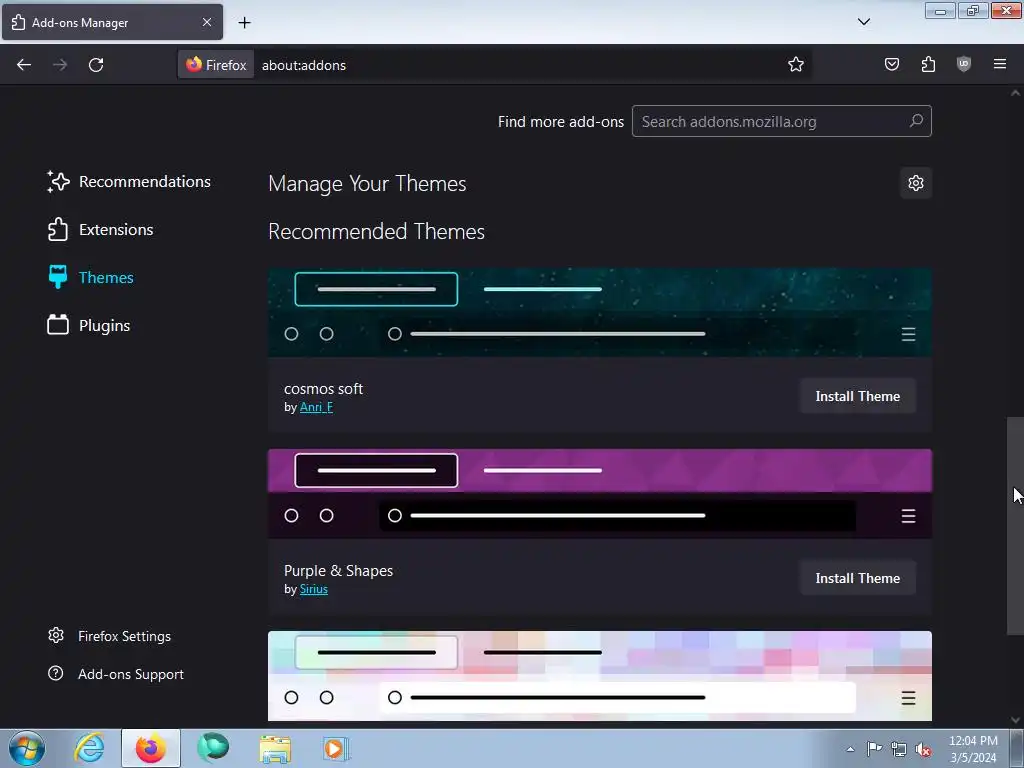This screenshot has width=1024, height=768.
Task: Open the theme tools gear button
Action: point(916,183)
